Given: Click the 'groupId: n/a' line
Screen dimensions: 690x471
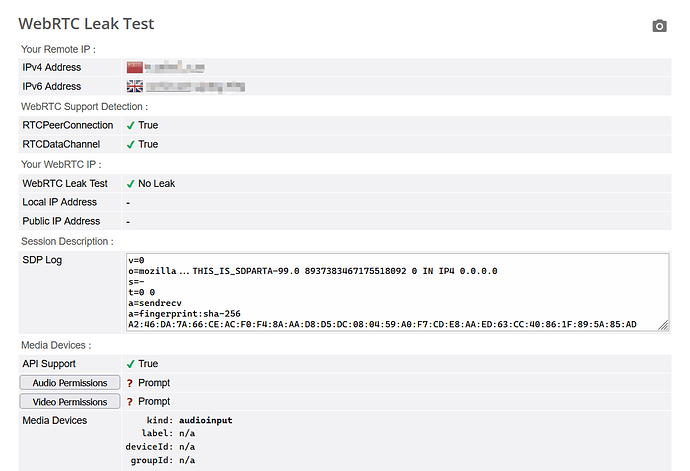Looking at the screenshot, I should 163,460.
